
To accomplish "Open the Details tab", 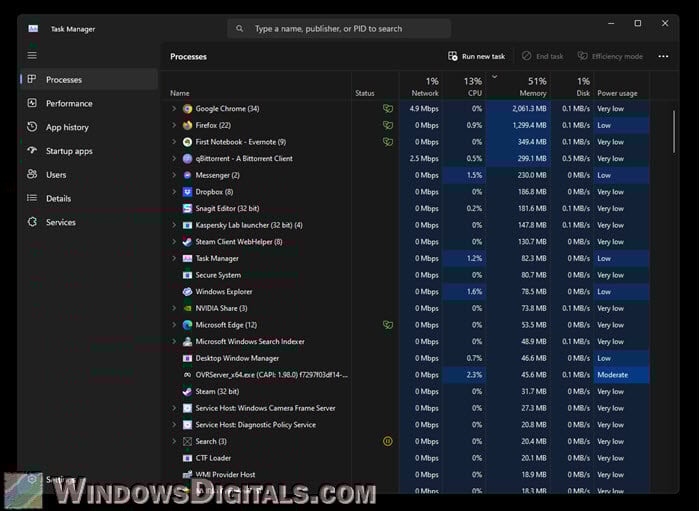I will [89, 198].
